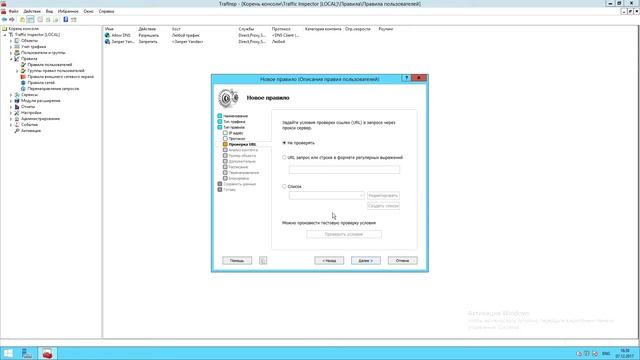640x360 pixels.
Task: Click the red Traffic Inspector taskbar icon
Action: pos(47,353)
